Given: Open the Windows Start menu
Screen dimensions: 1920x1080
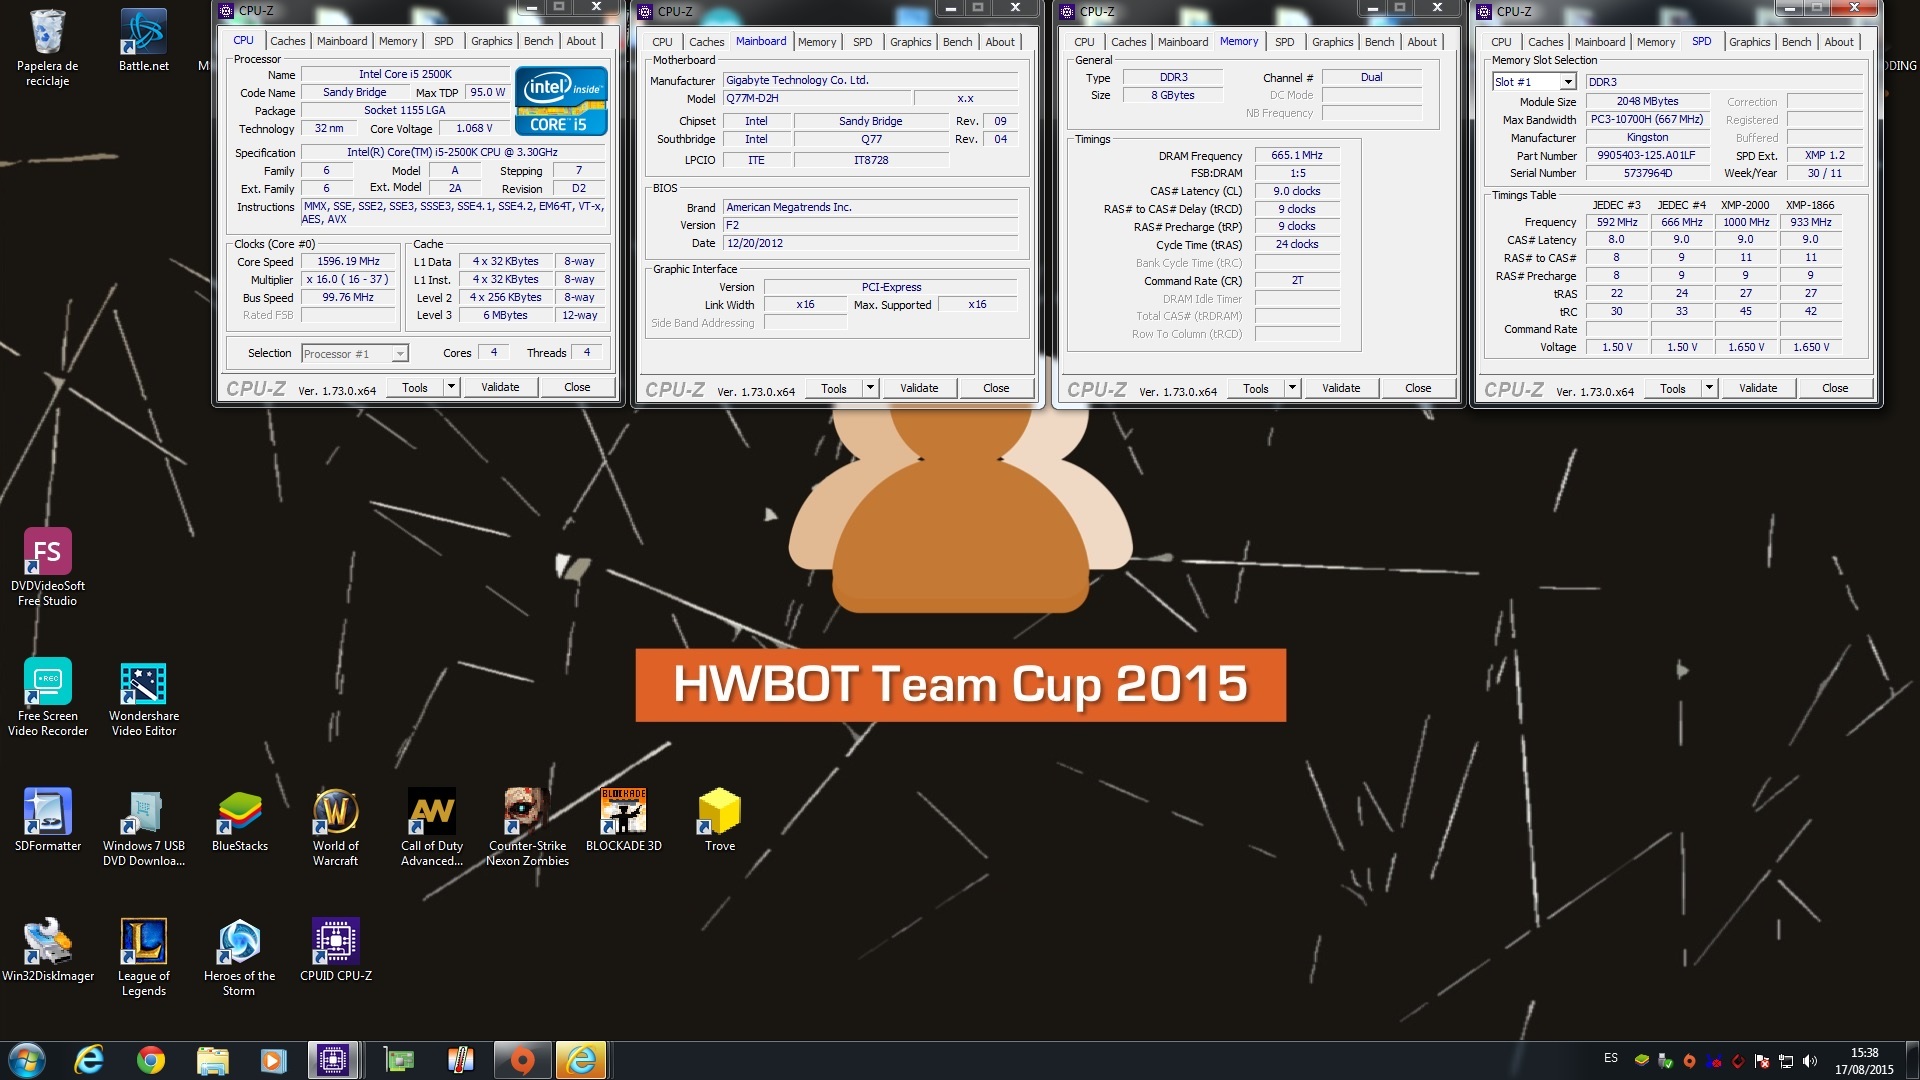Looking at the screenshot, I should (x=27, y=1060).
